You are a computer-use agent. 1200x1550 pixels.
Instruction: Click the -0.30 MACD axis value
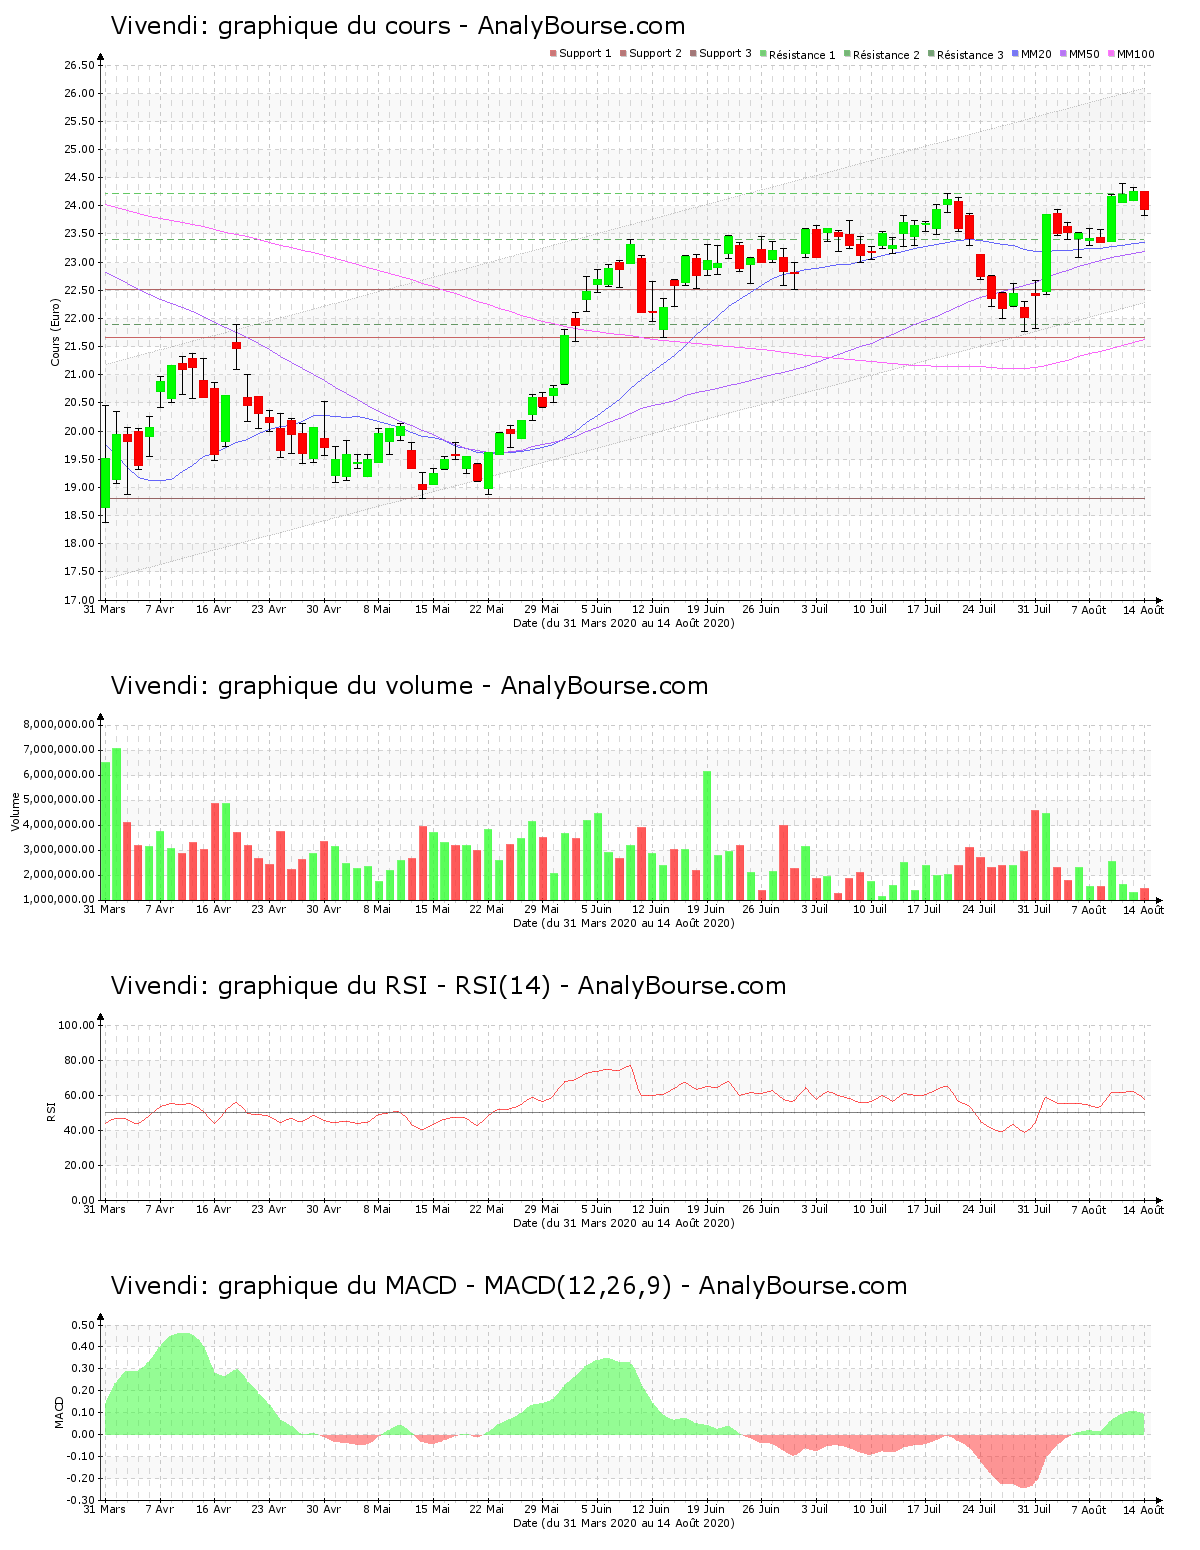pos(81,1500)
